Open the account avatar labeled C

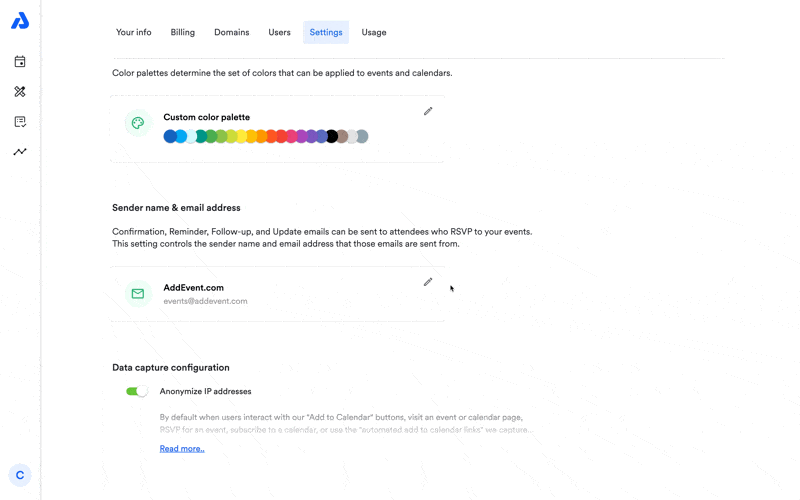(20, 475)
